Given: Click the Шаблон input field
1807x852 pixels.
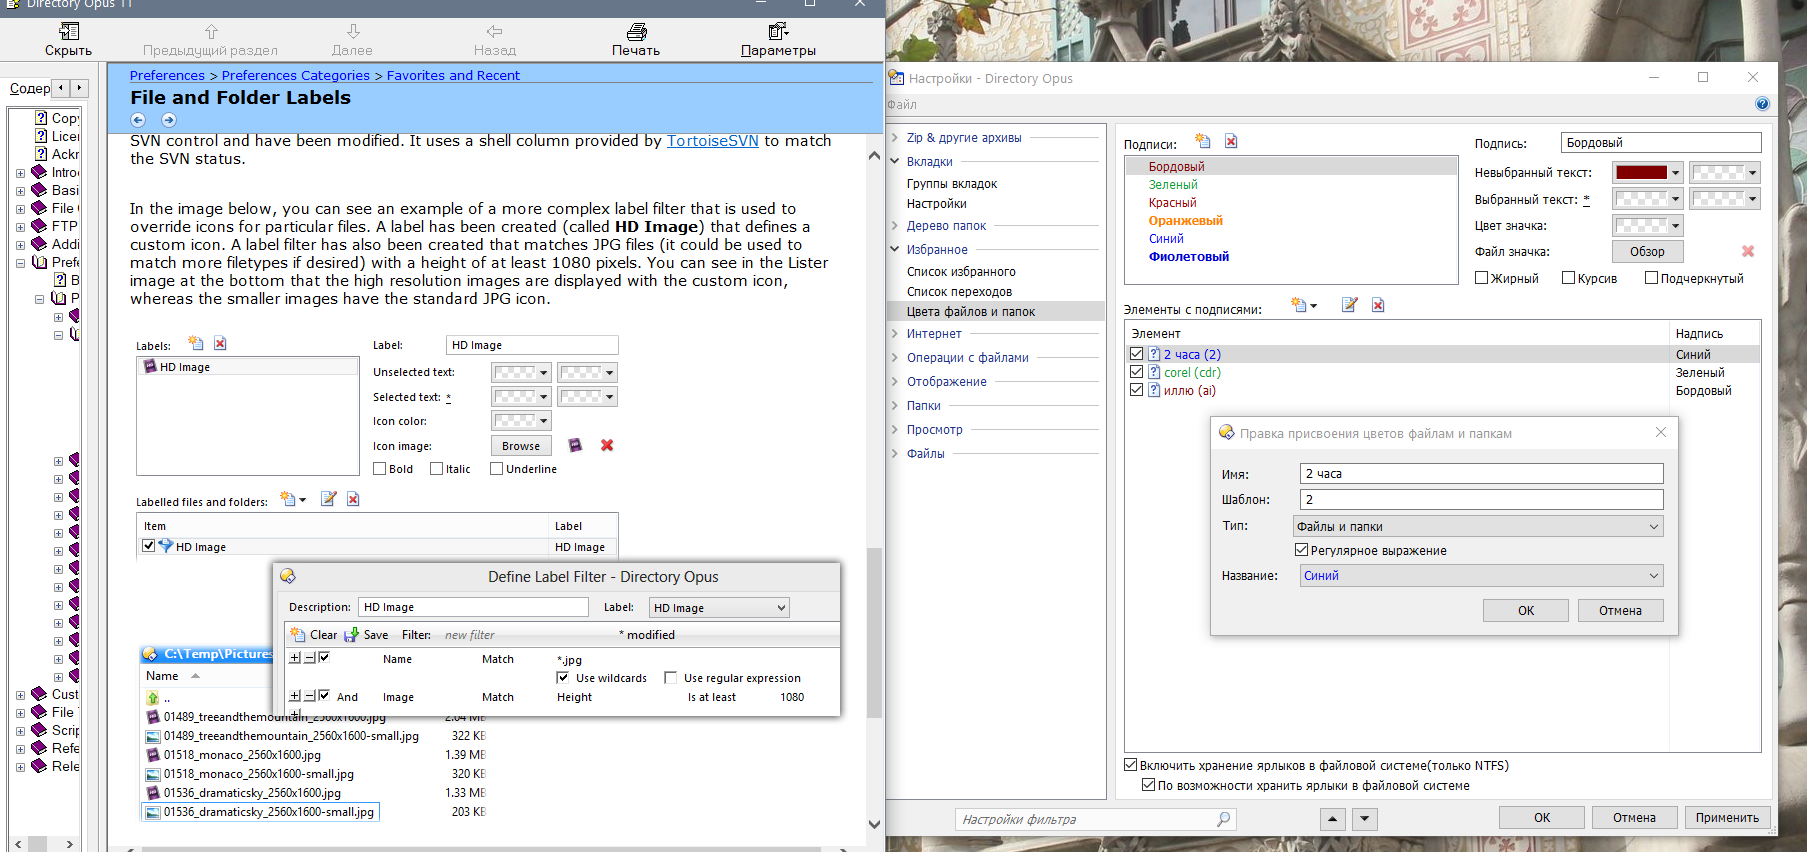Looking at the screenshot, I should (x=1482, y=499).
